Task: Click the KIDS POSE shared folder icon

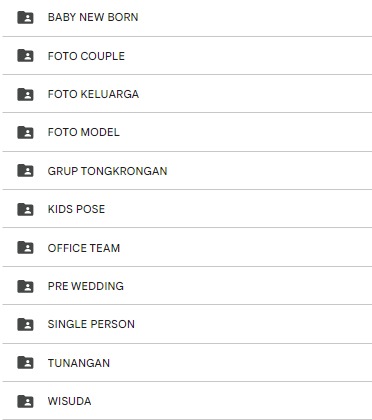Action: pos(25,209)
